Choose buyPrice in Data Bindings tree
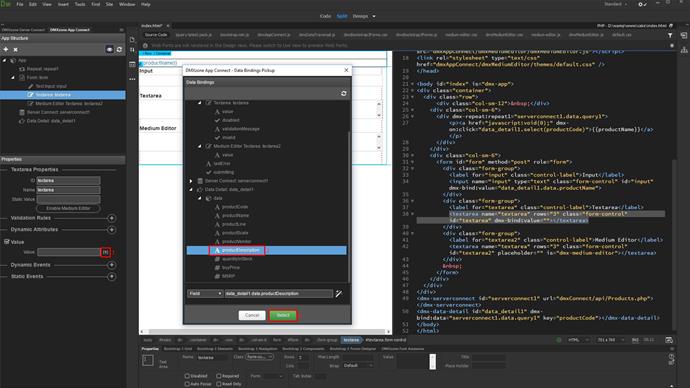 tap(231, 267)
